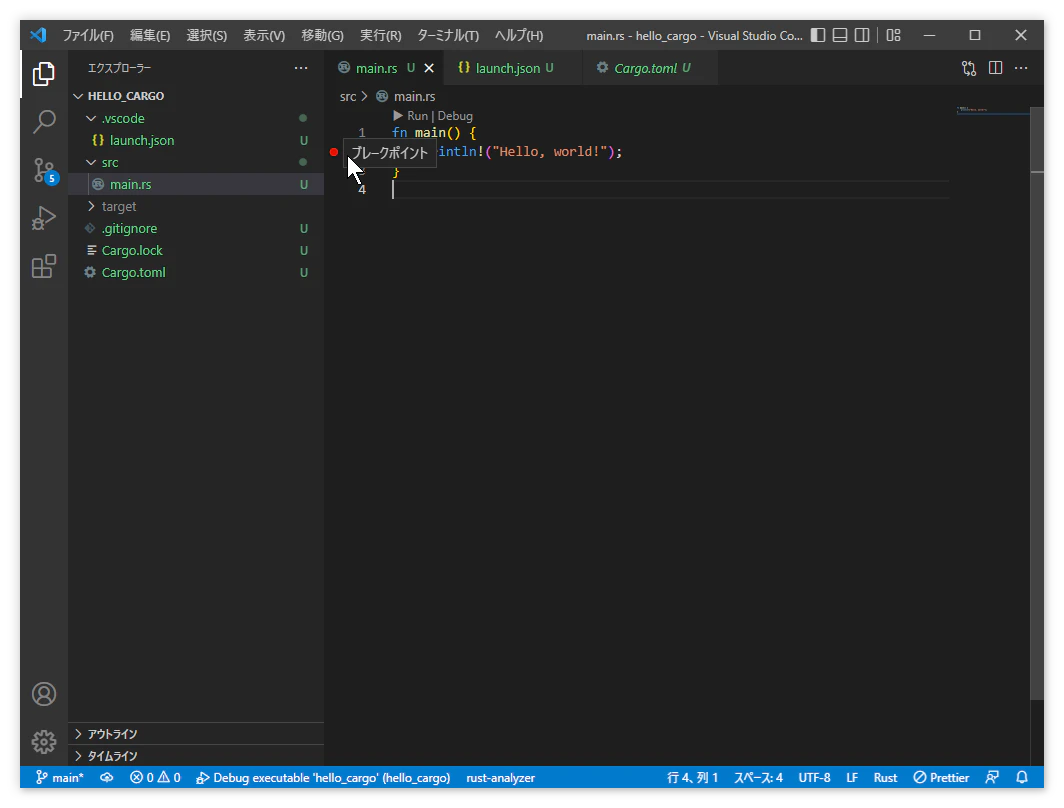Open Cargo.toml in the explorer tree
Viewport: 1064px width, 808px height.
[196, 273]
